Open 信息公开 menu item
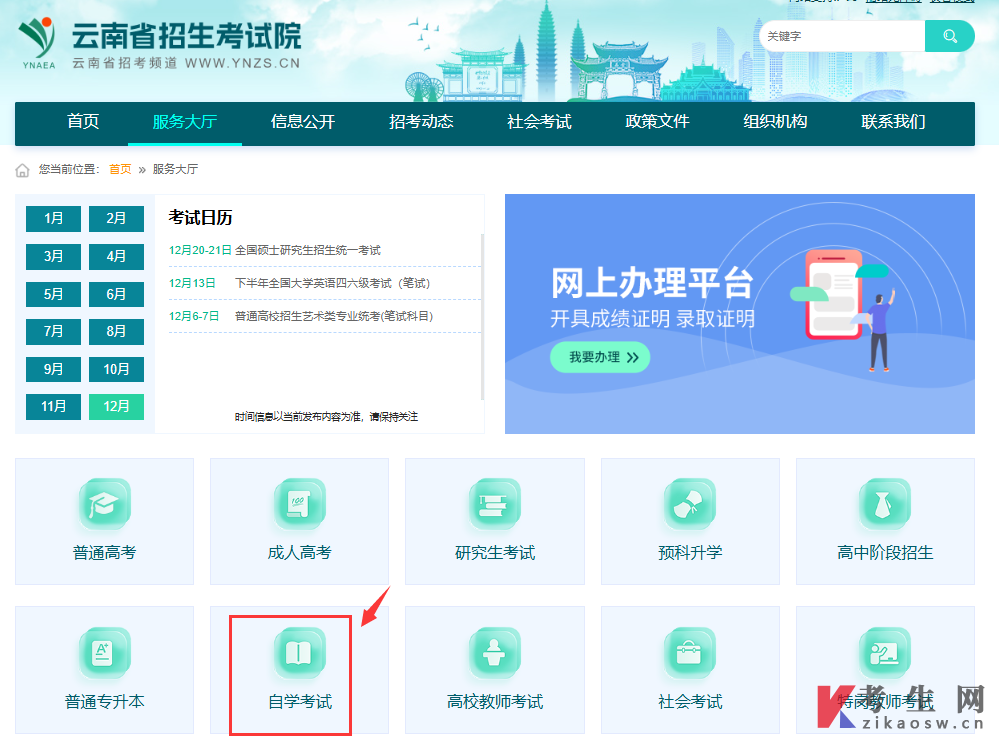This screenshot has width=999, height=742. pyautogui.click(x=303, y=122)
